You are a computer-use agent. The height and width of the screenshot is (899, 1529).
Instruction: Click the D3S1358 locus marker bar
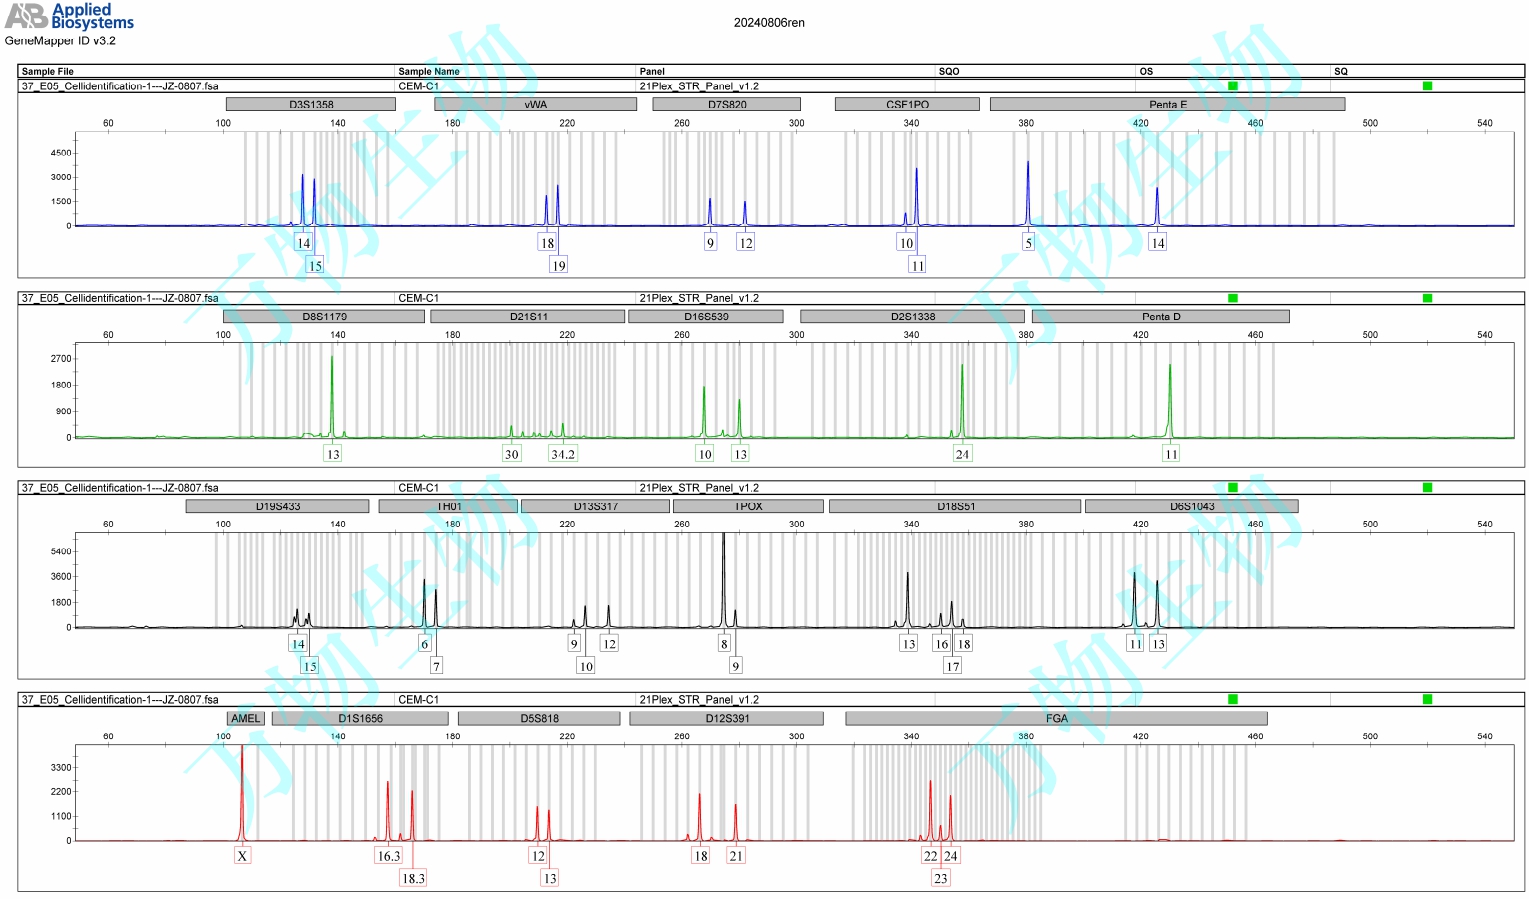pos(311,104)
